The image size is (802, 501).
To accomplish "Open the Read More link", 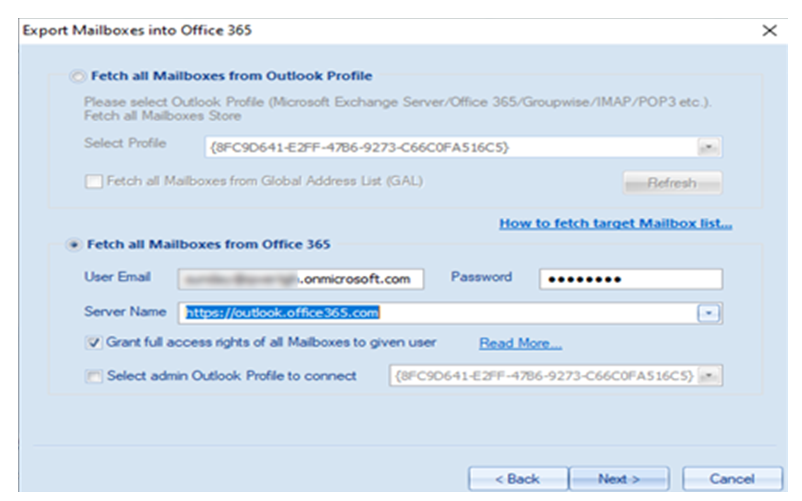I will pyautogui.click(x=520, y=343).
